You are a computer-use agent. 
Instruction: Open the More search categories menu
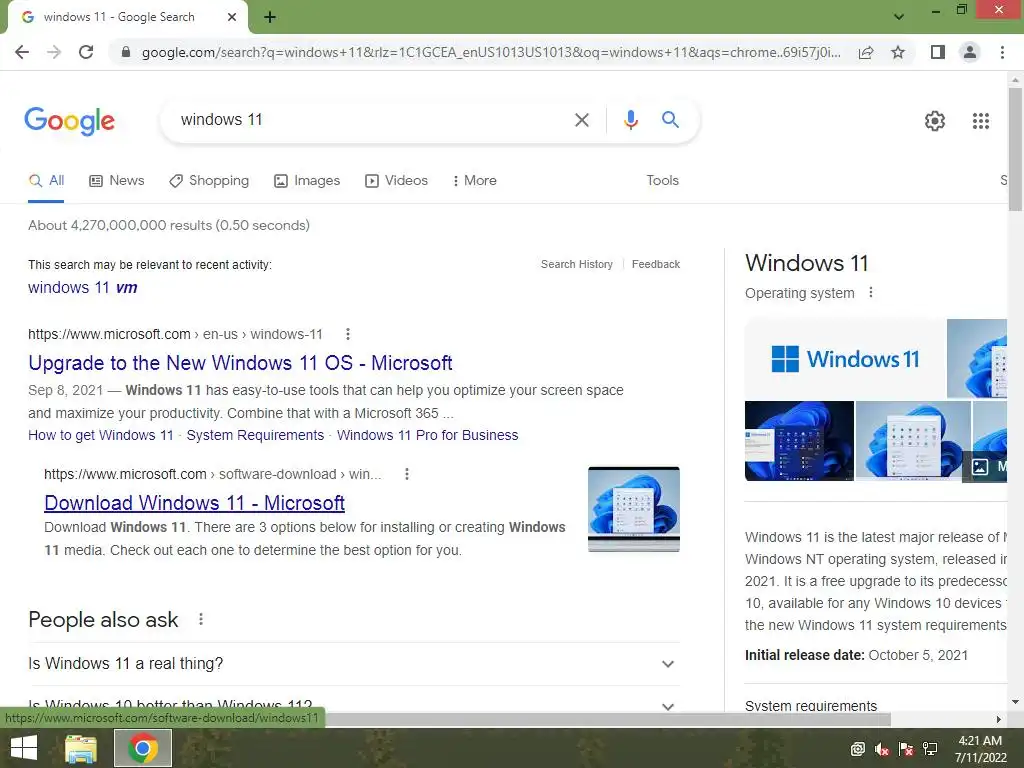(x=474, y=181)
